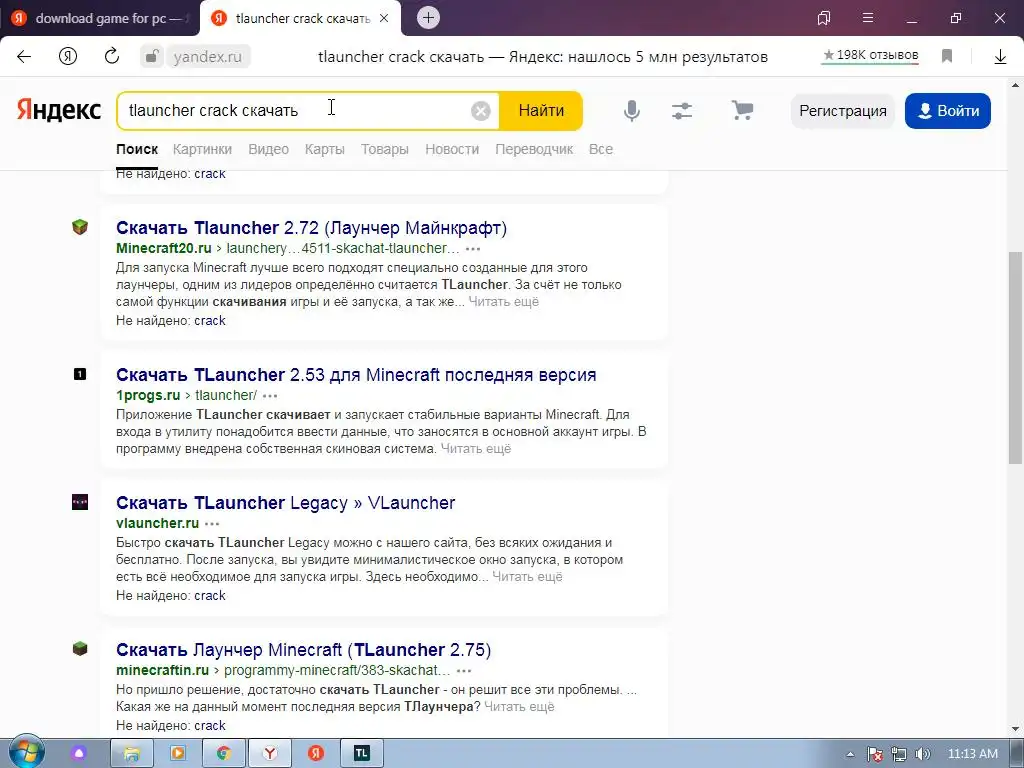Switch to download game for pc tab
The width and height of the screenshot is (1024, 768).
pyautogui.click(x=99, y=18)
